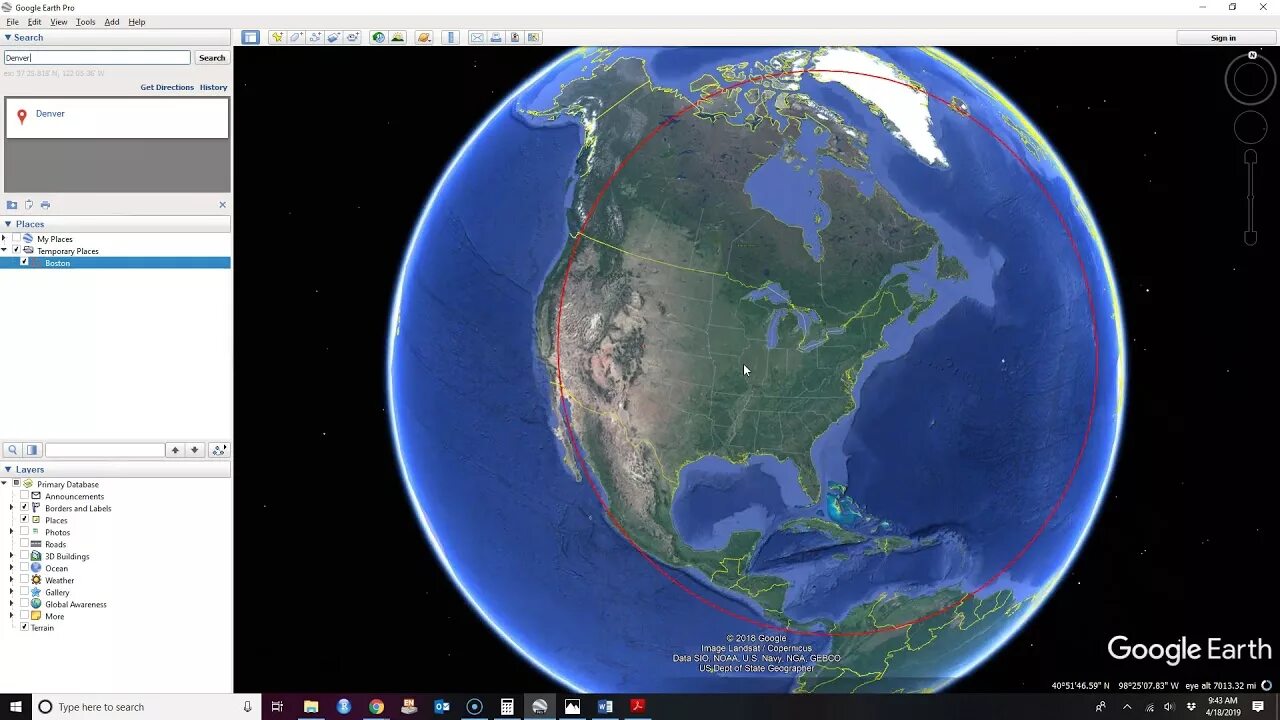Start the Record a Tour tool
This screenshot has width=1280, height=720.
(x=353, y=37)
